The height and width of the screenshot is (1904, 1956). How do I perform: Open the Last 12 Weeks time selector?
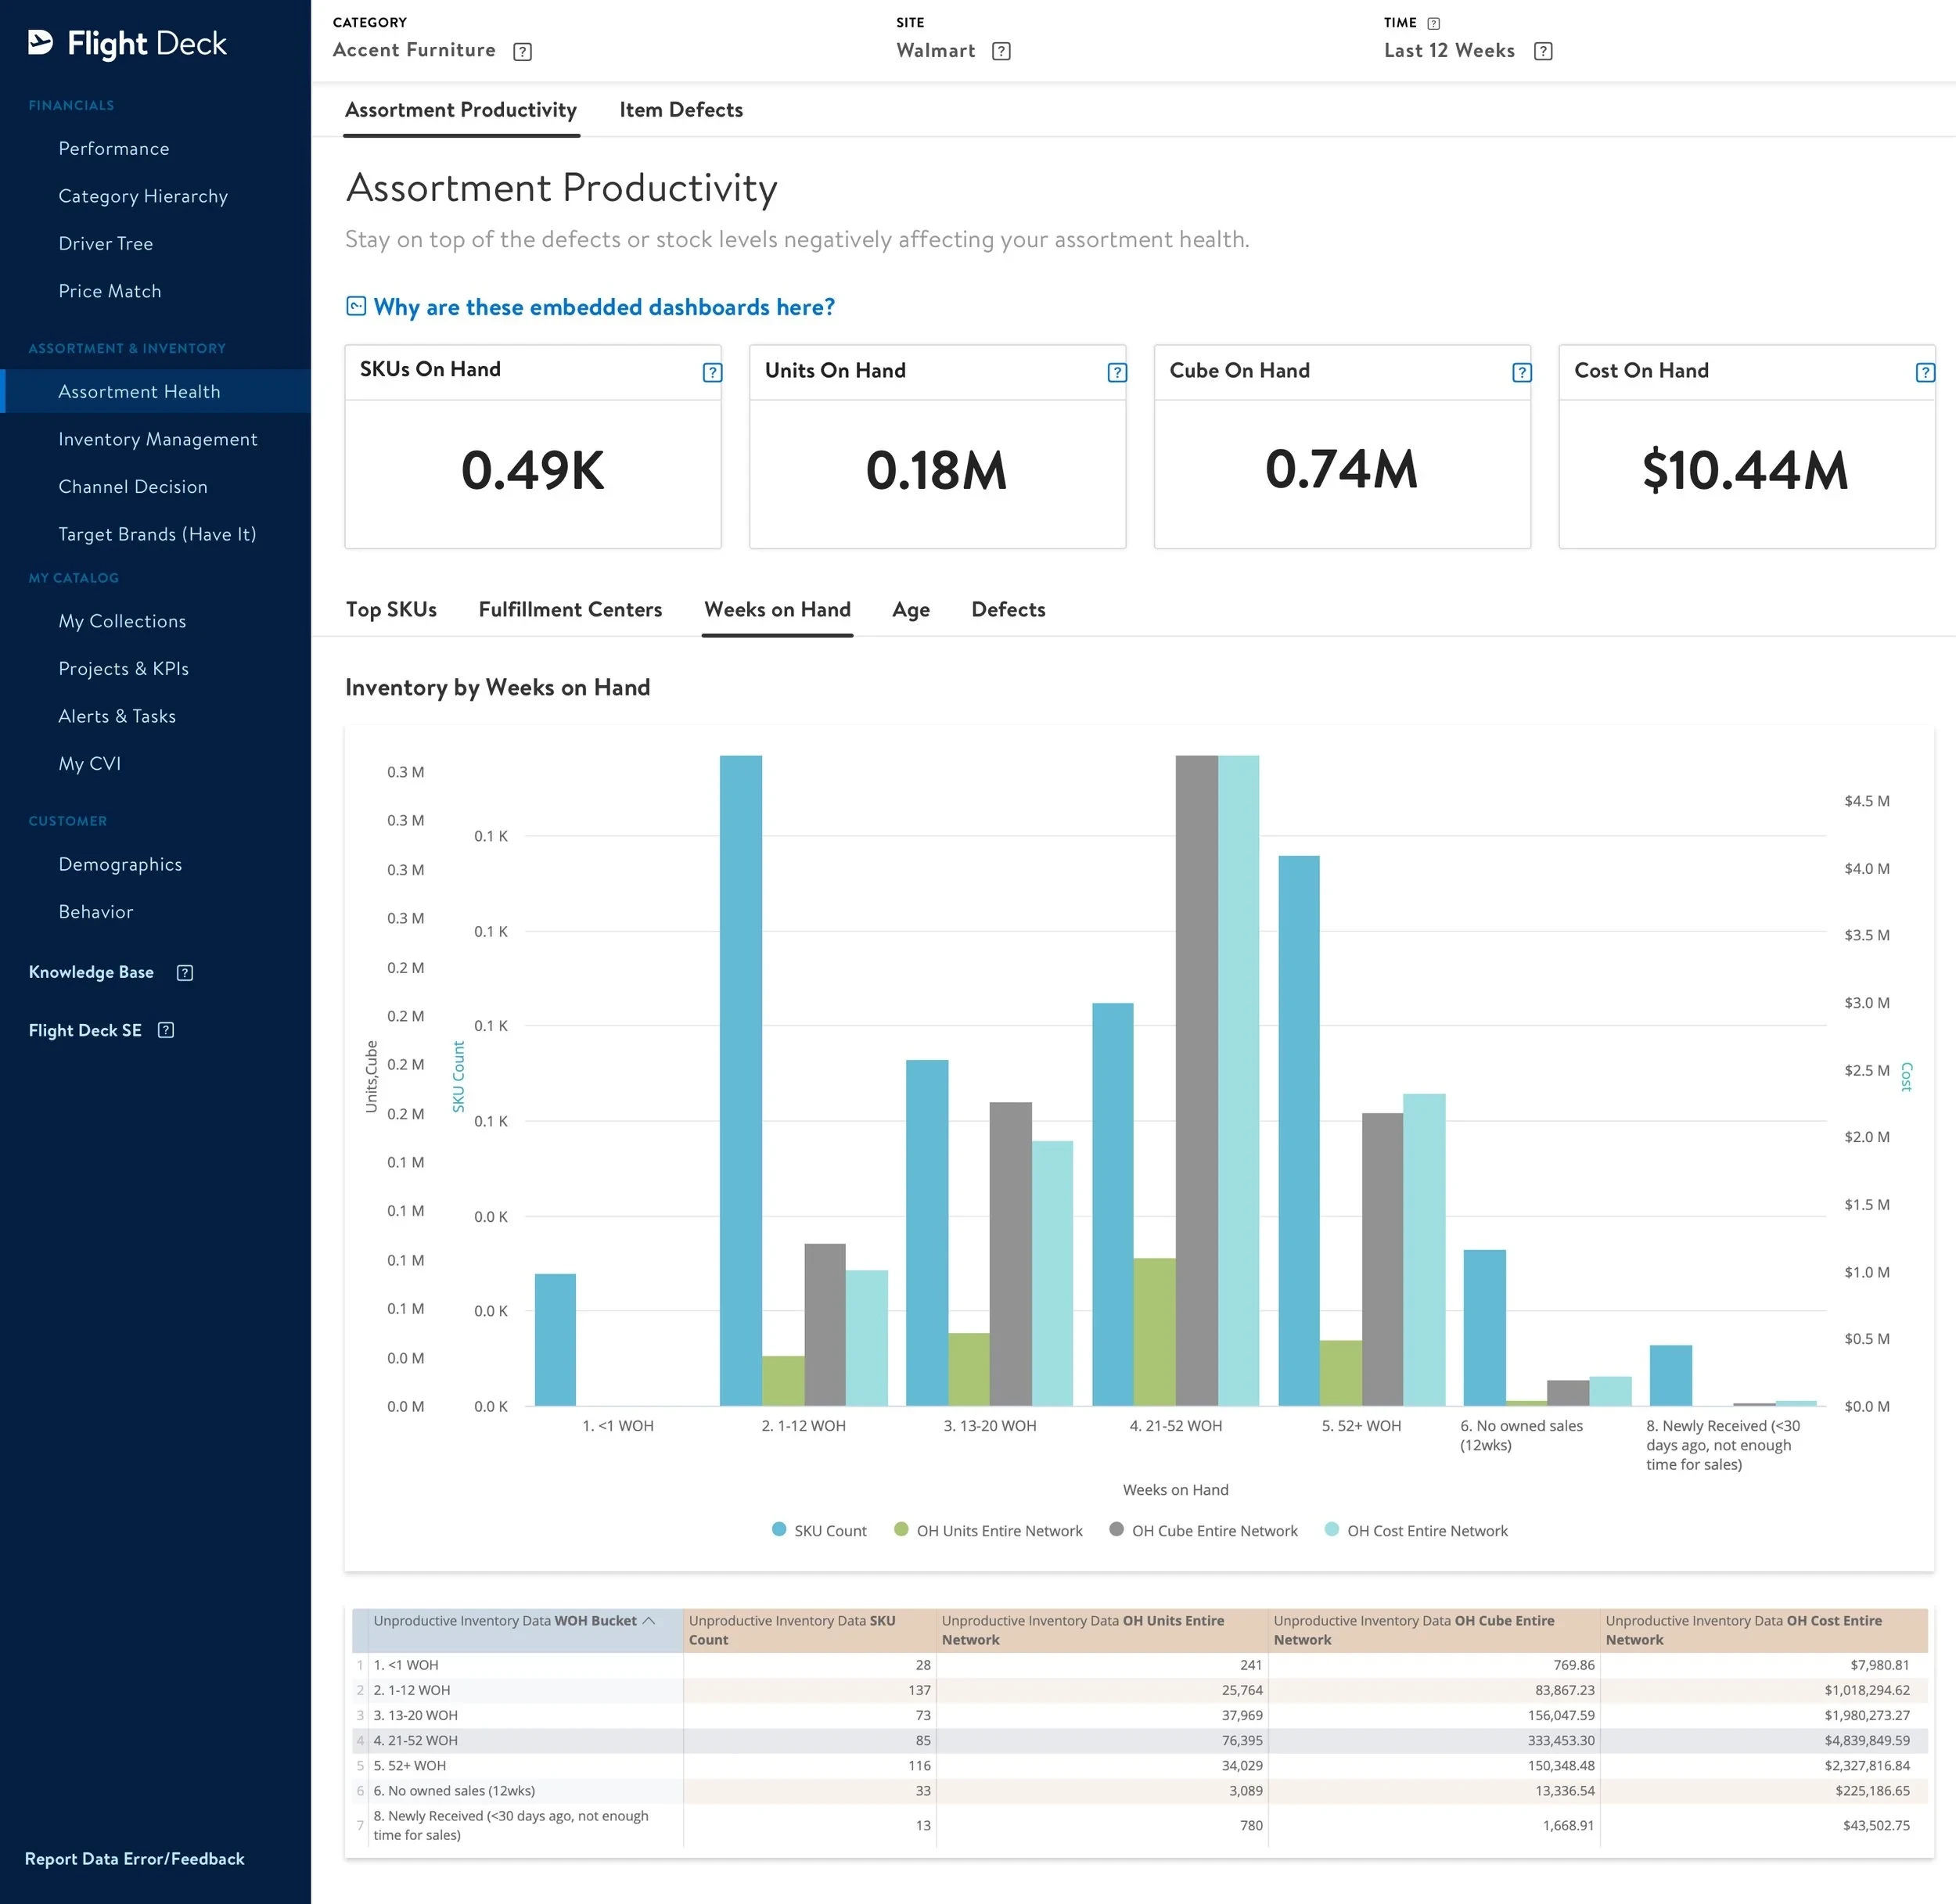[1449, 51]
